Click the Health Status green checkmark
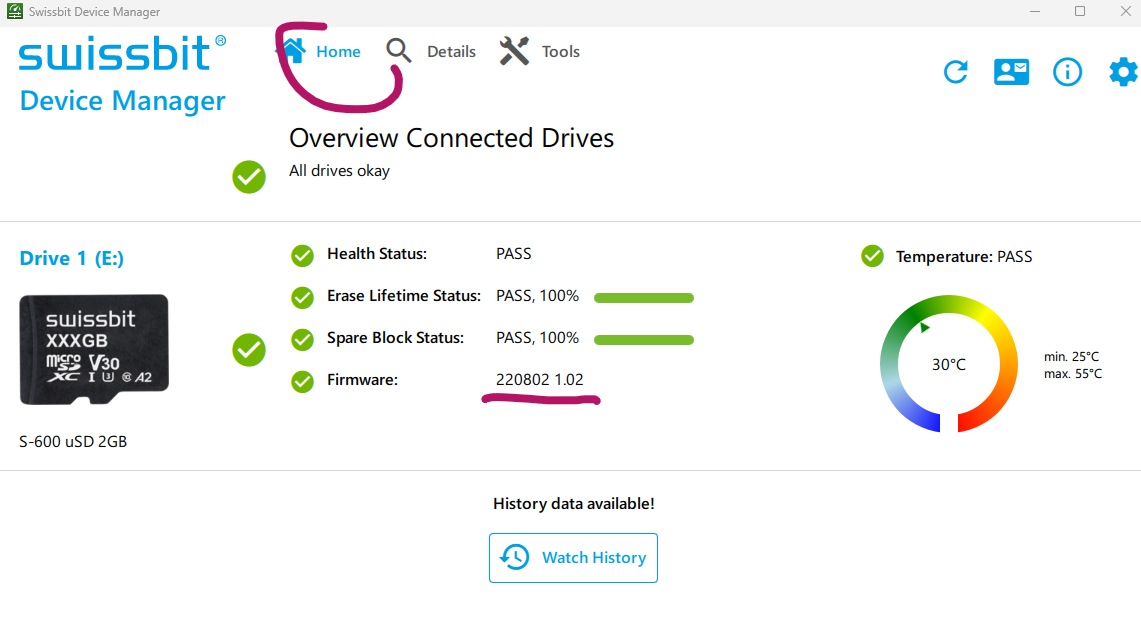The image size is (1141, 628). [302, 256]
